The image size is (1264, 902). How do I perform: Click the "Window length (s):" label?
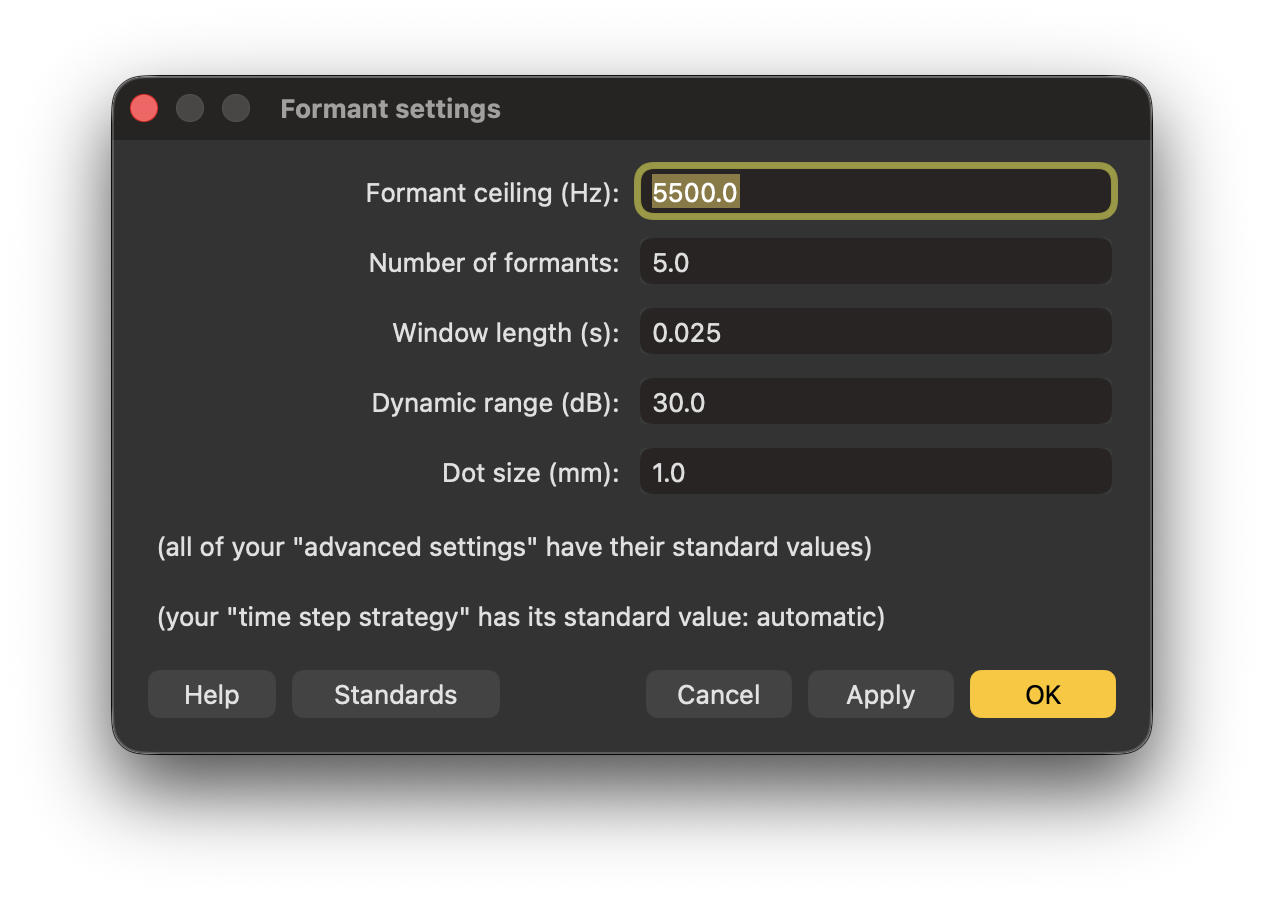coord(506,332)
